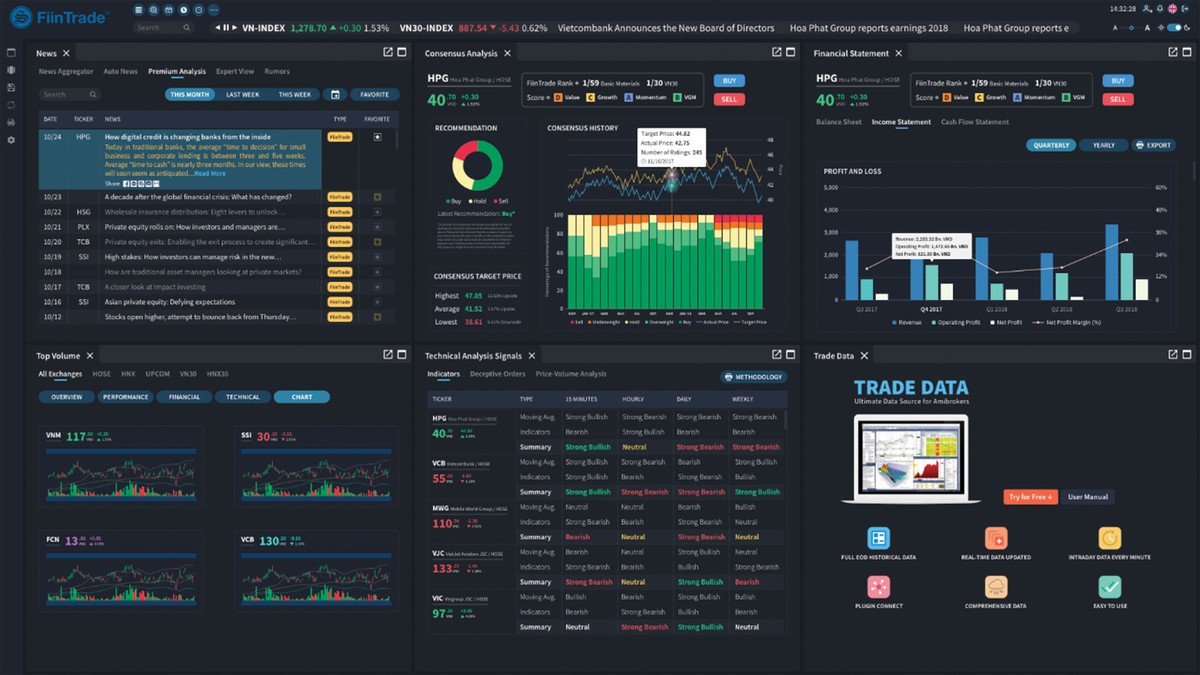Pop out the Consensus Analysis panel
This screenshot has width=1200, height=675.
(776, 52)
